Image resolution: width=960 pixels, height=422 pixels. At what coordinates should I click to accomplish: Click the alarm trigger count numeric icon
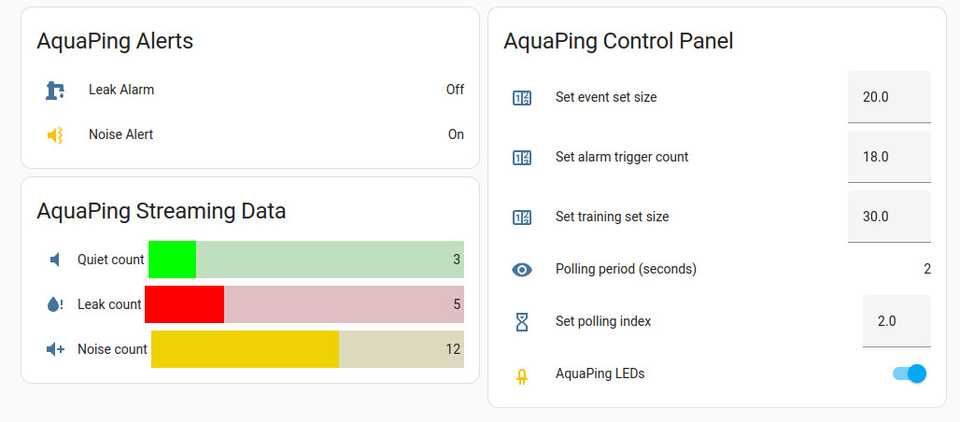tap(522, 157)
